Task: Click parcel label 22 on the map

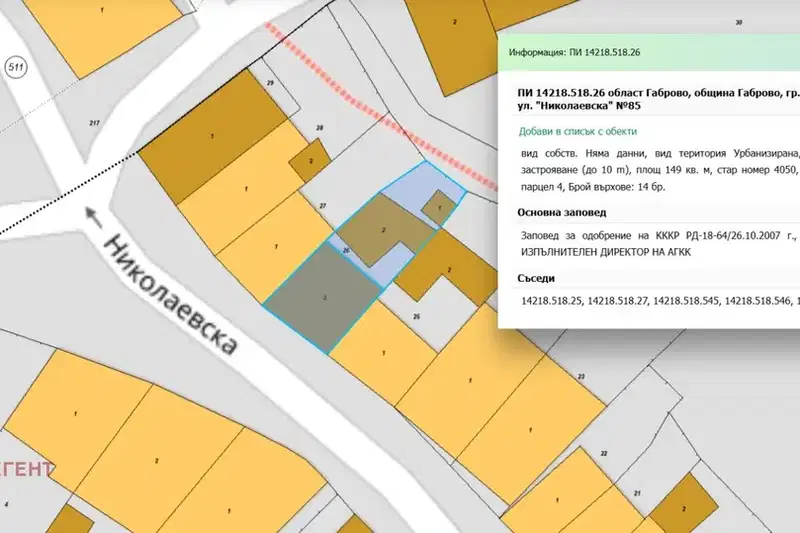Action: pos(604,453)
